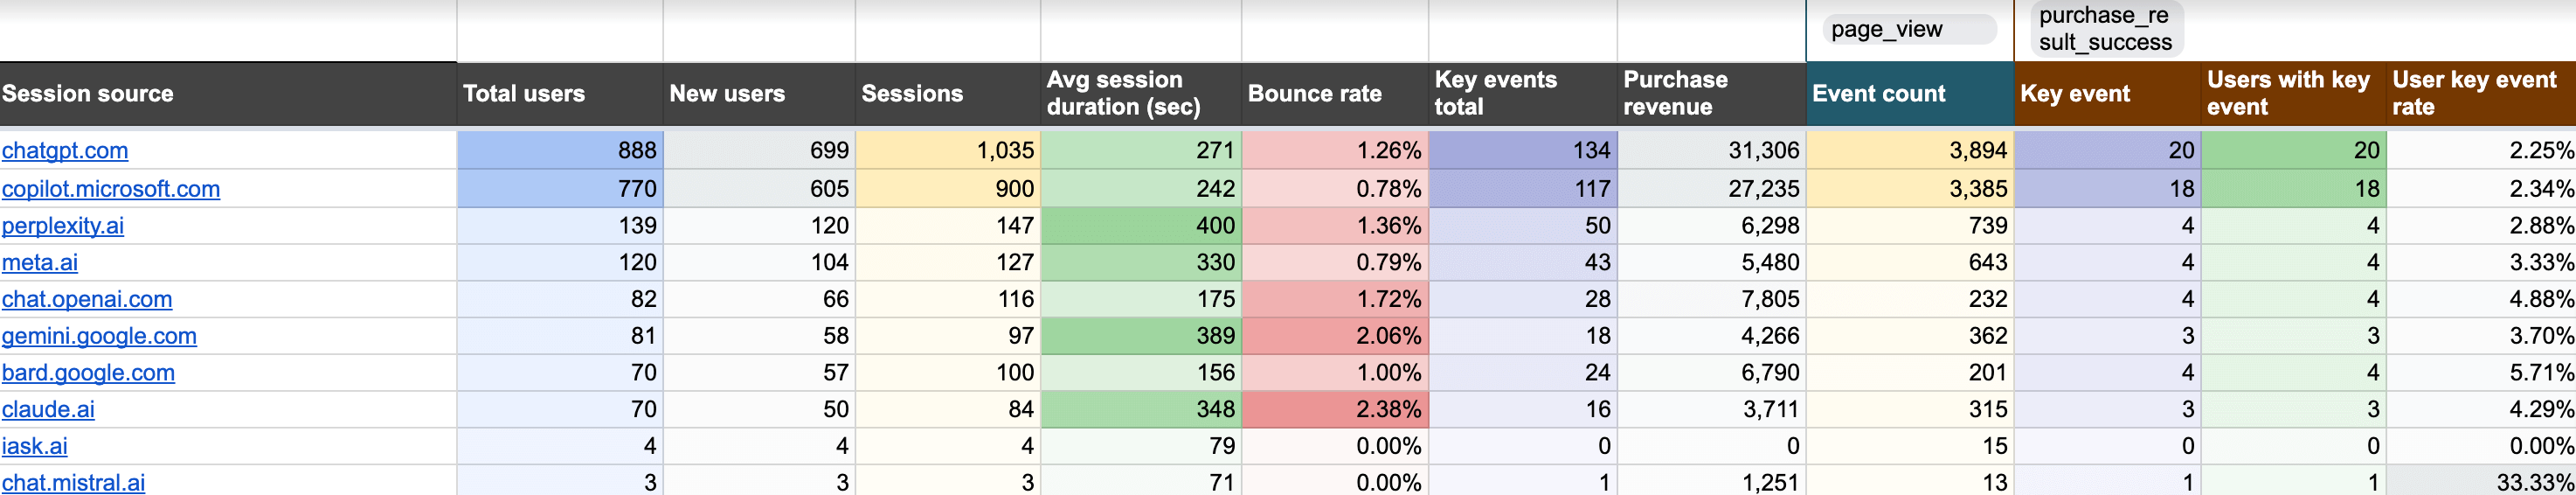Viewport: 2576px width, 495px height.
Task: Select chat.mistral.ai key event rate 33.33%
Action: [2482, 482]
